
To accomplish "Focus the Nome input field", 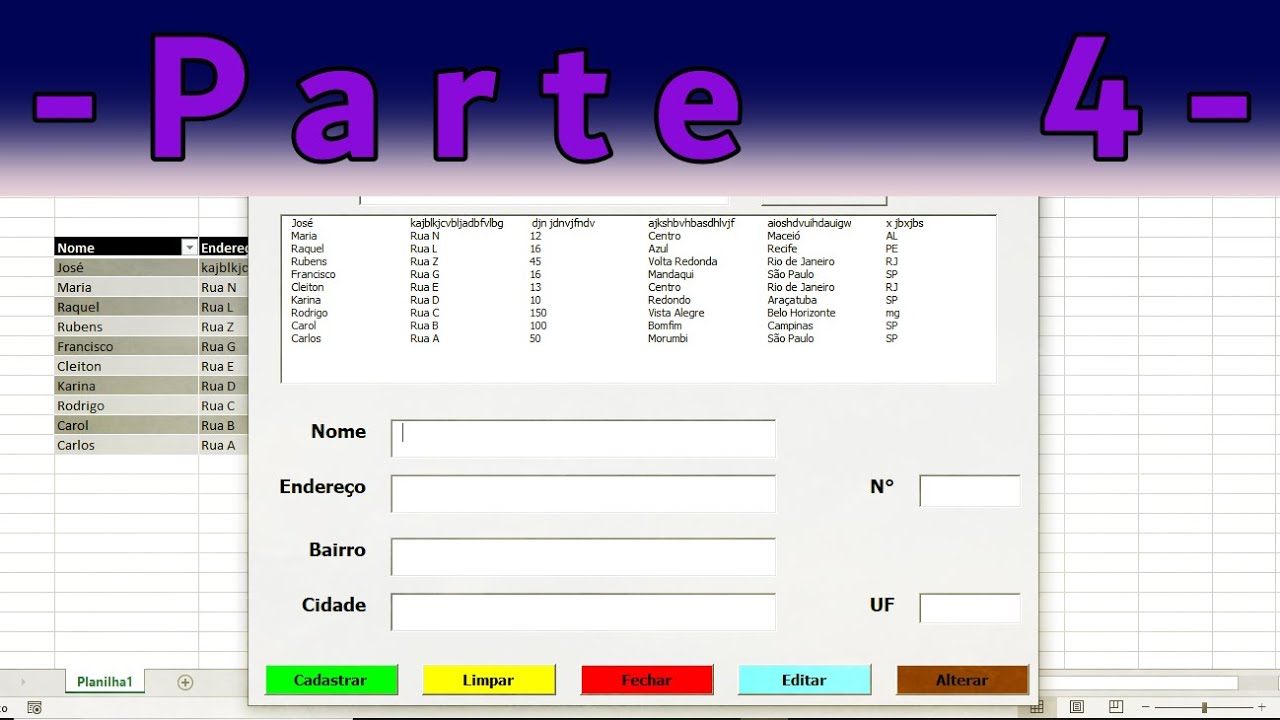I will pyautogui.click(x=583, y=438).
